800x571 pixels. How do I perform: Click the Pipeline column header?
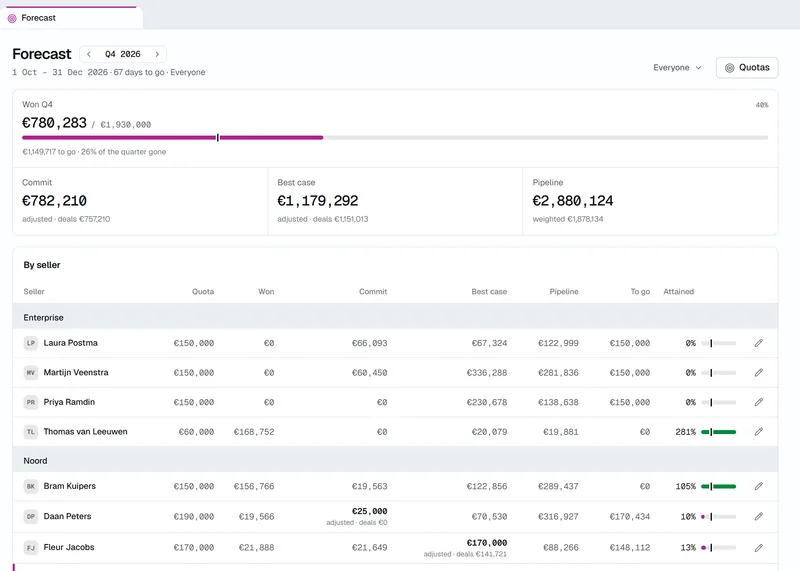(564, 291)
